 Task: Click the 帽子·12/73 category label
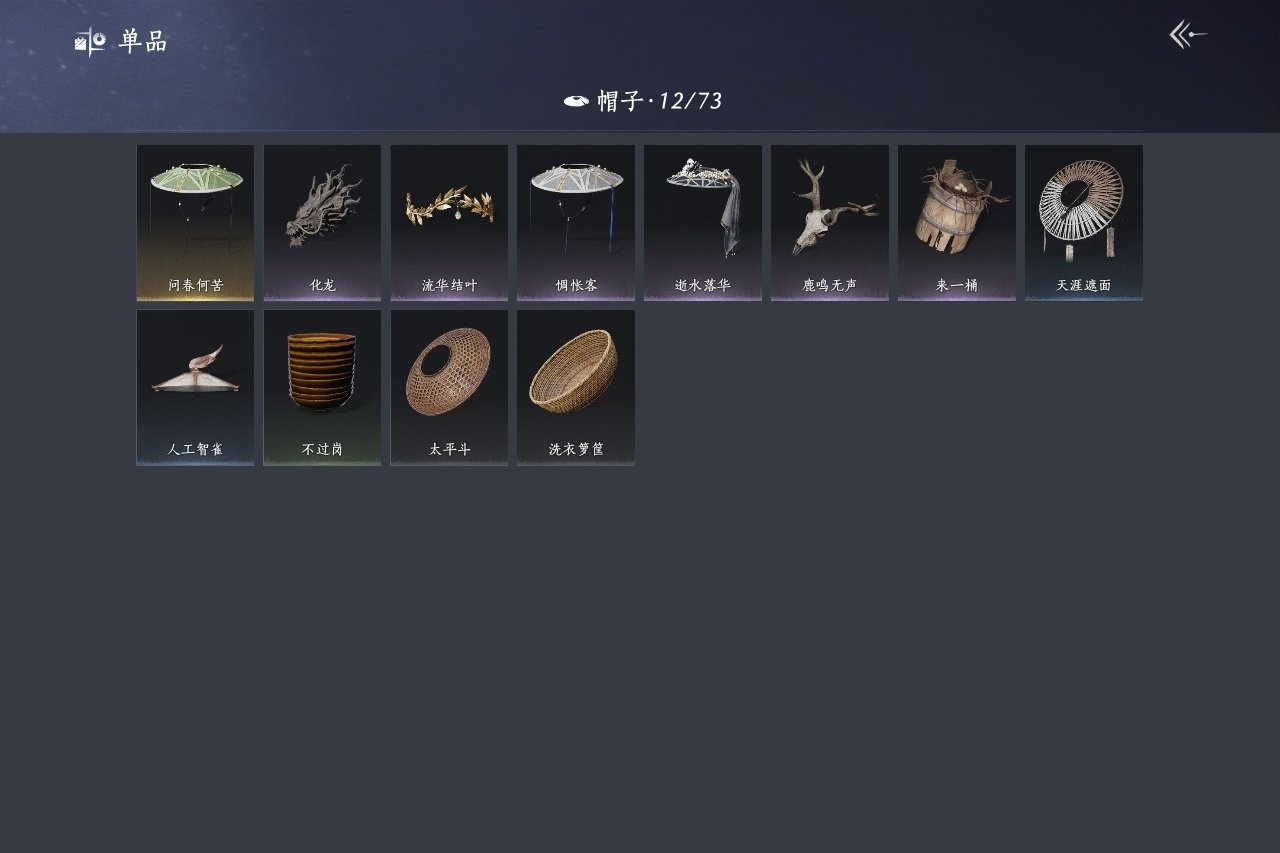[x=660, y=101]
